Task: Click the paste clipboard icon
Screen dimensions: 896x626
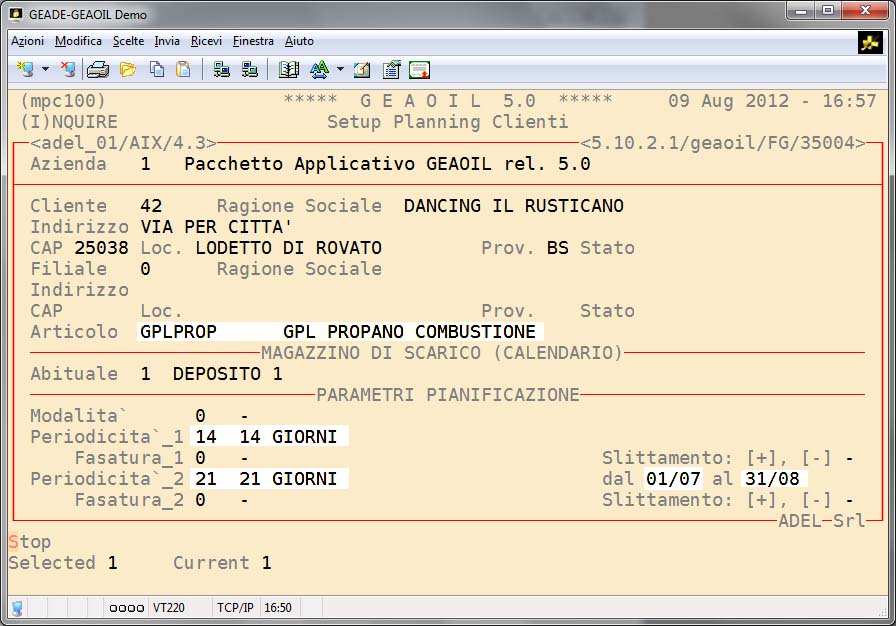Action: (183, 69)
